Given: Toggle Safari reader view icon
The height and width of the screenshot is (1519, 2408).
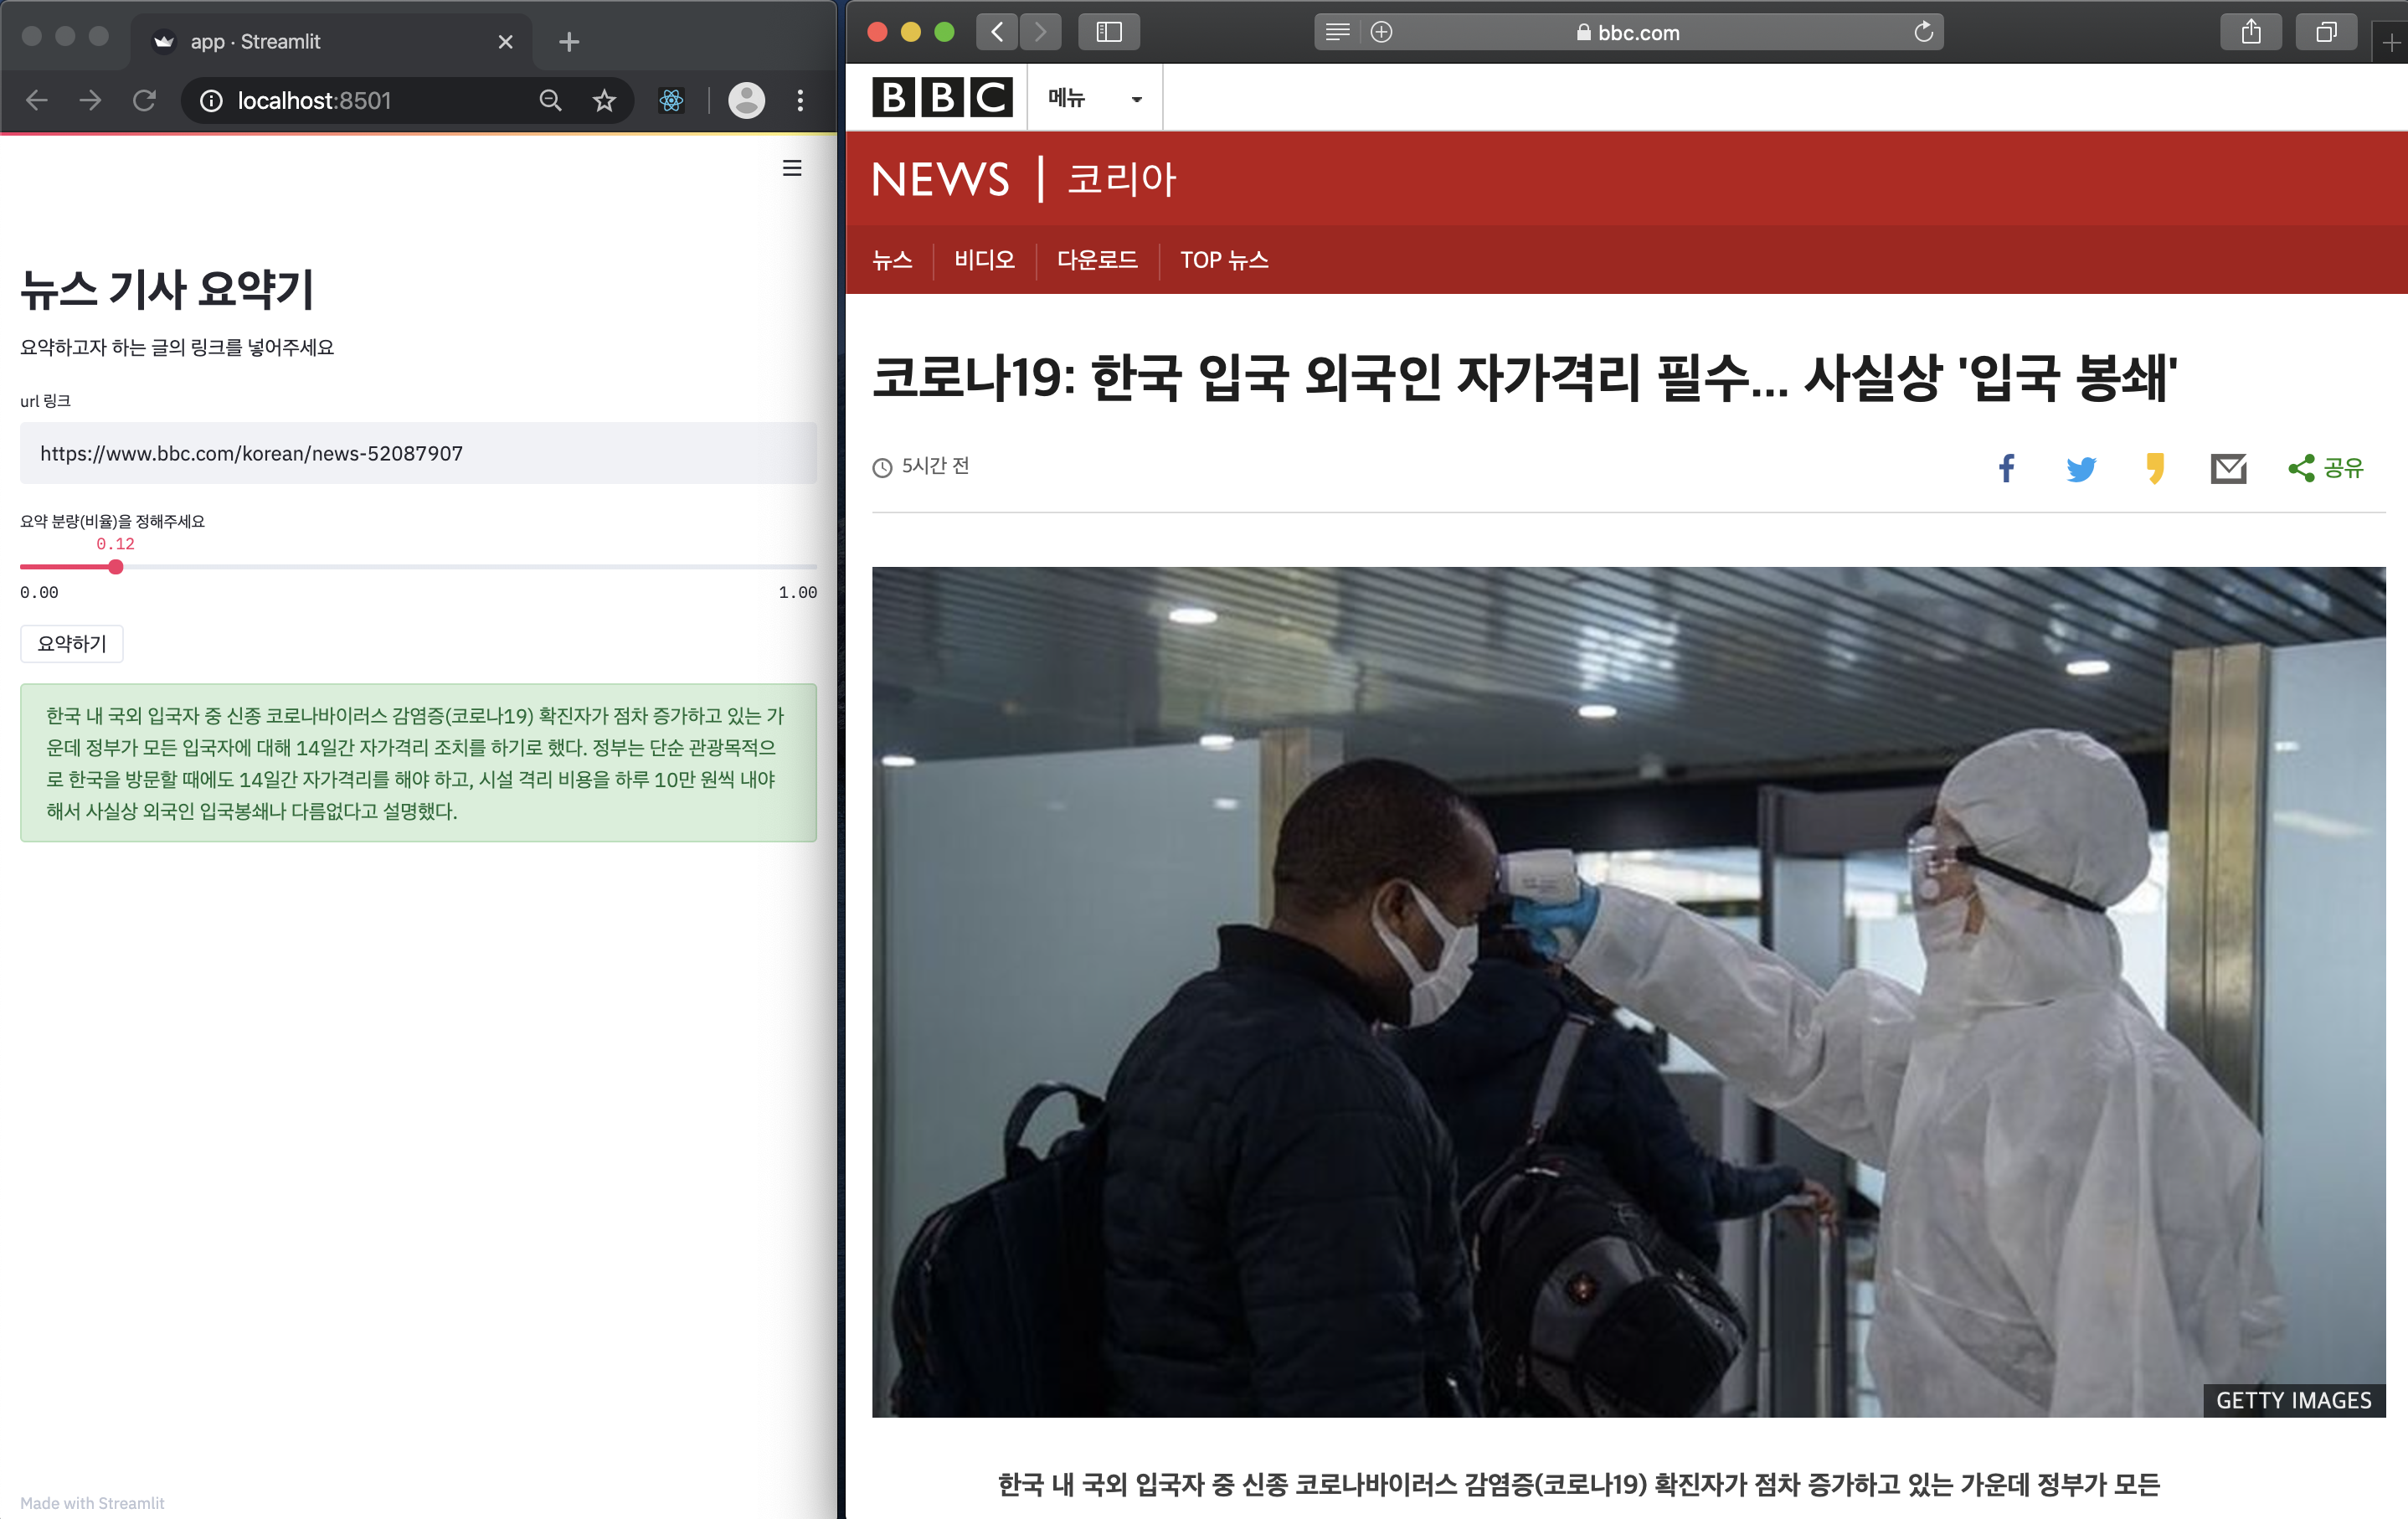Looking at the screenshot, I should (1336, 32).
